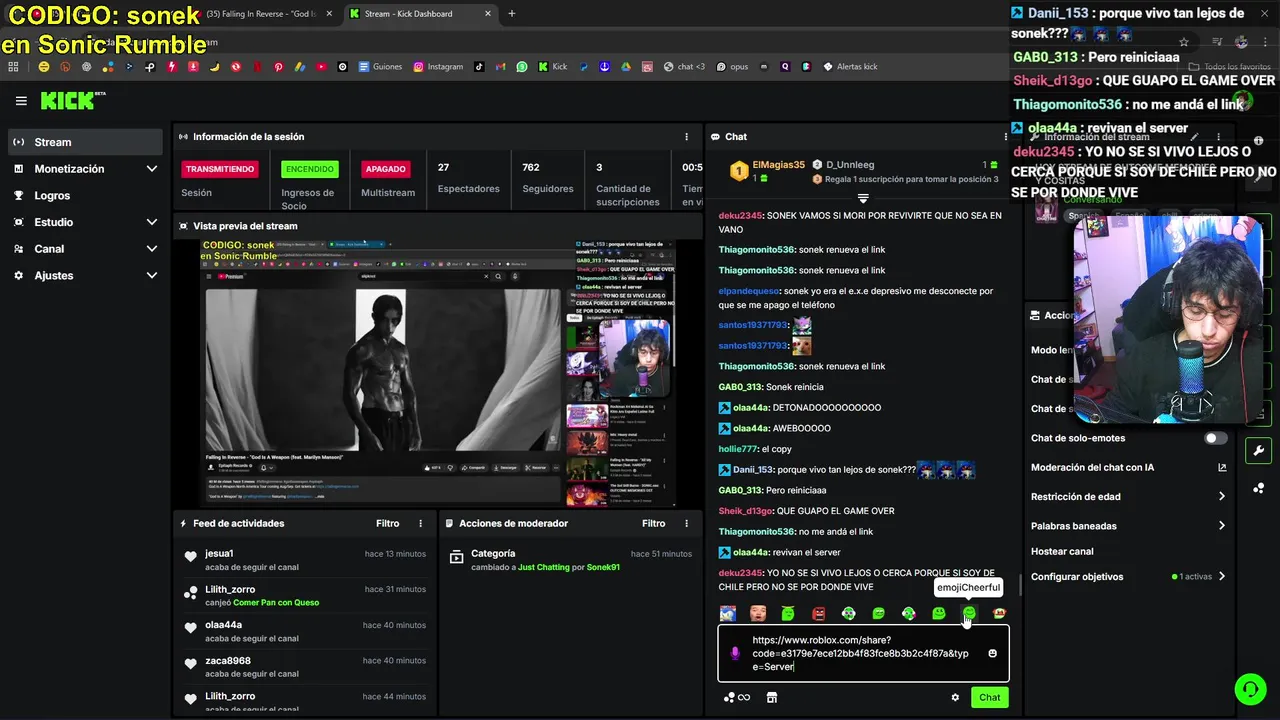The image size is (1280, 720).
Task: Open the TikTok bookmark icon
Action: [x=479, y=67]
